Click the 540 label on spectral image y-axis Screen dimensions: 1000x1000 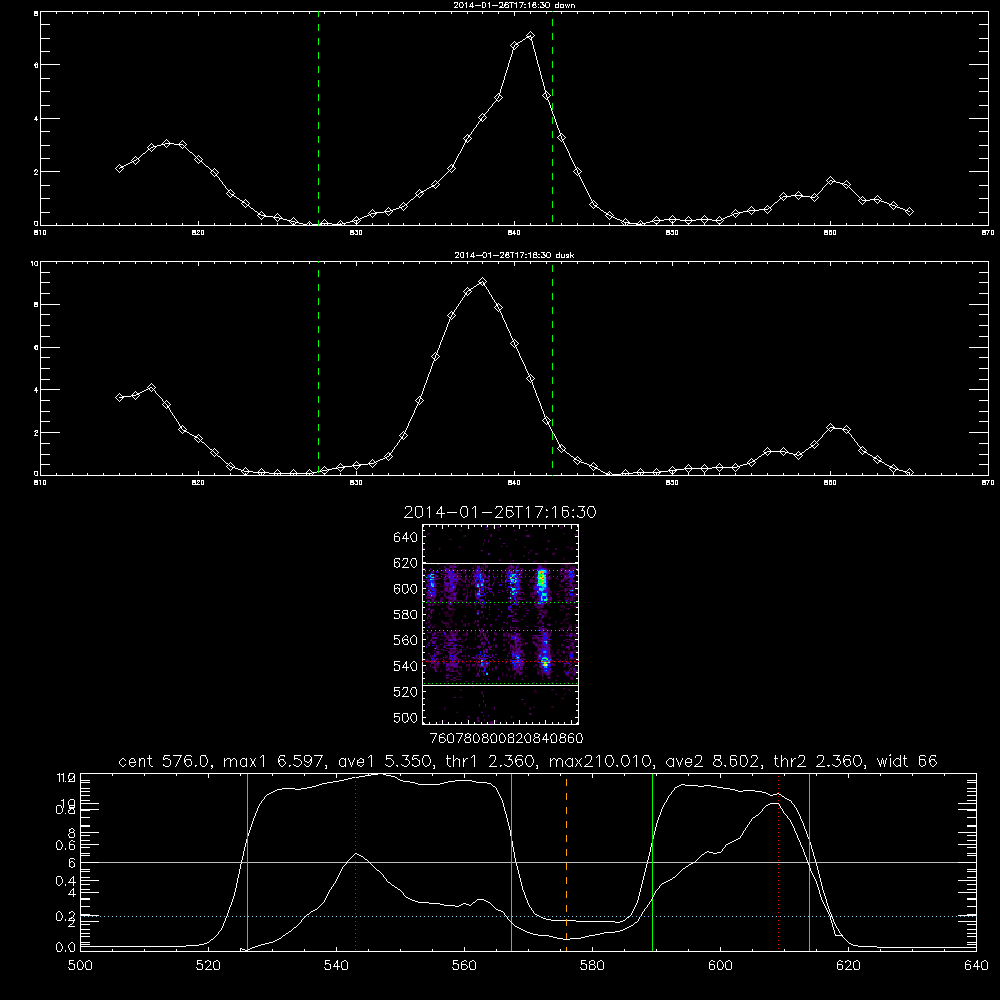(x=406, y=666)
